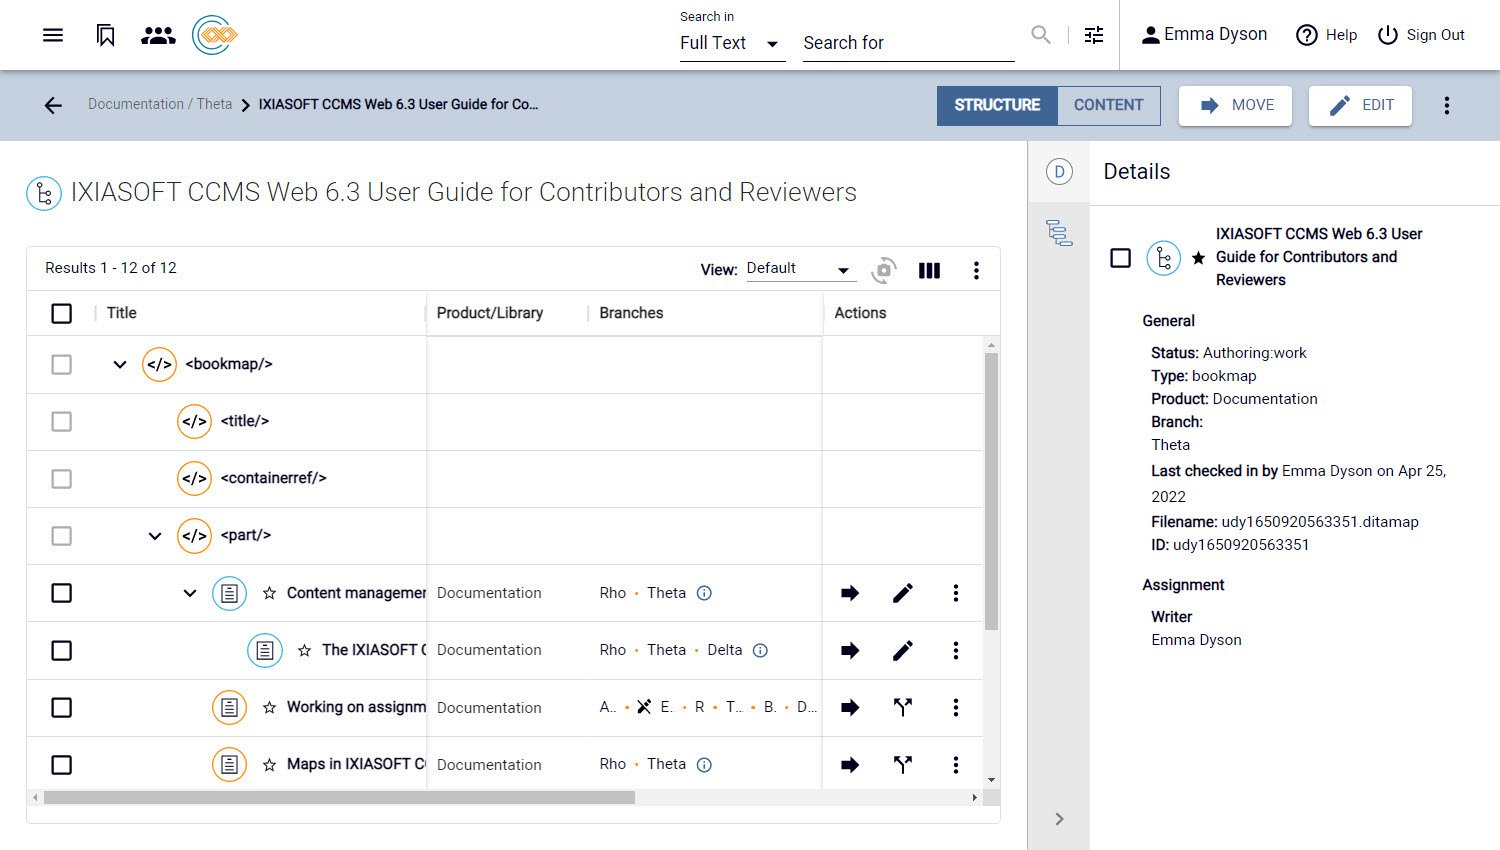Click the IXIASOFT infinity logo

point(214,36)
